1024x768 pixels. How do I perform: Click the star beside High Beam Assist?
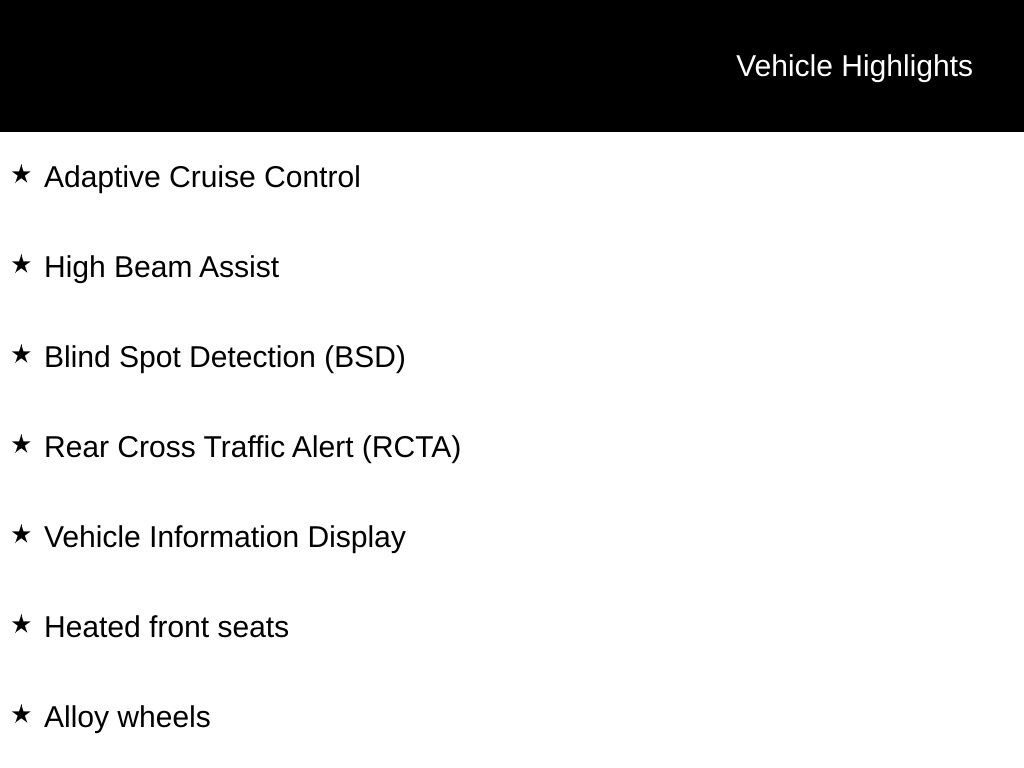coord(22,264)
